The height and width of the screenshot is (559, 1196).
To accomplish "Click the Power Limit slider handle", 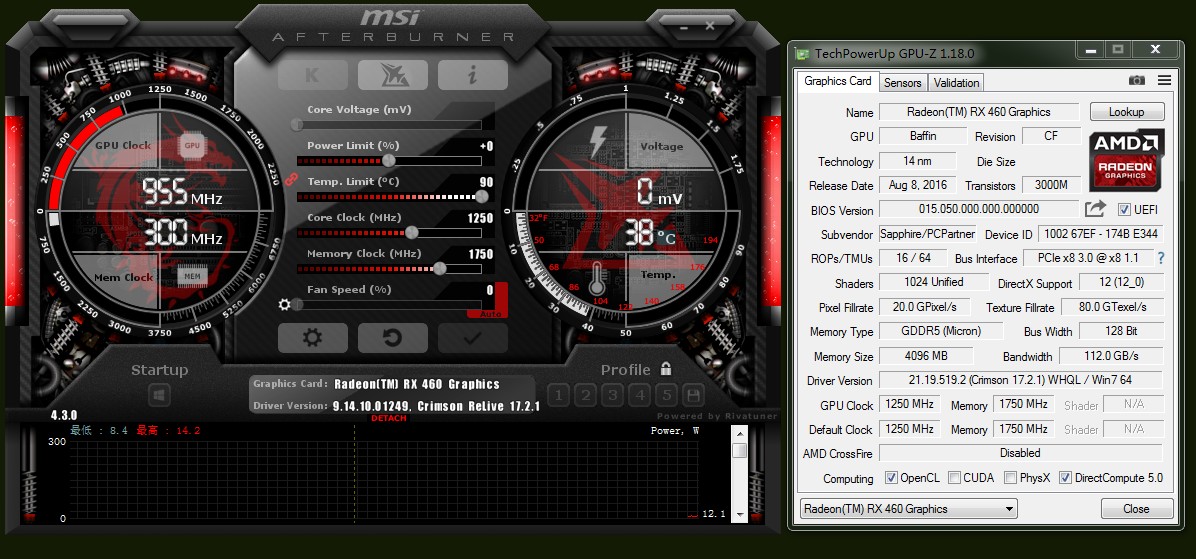I will click(389, 160).
